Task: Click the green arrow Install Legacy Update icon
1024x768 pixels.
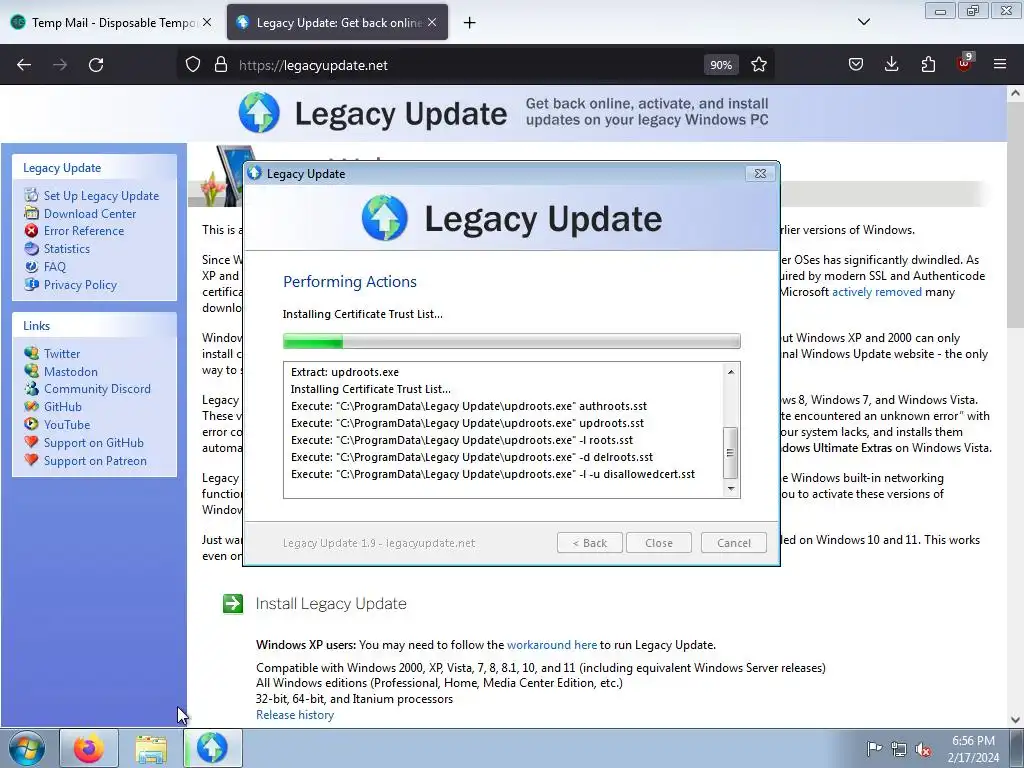Action: [233, 603]
